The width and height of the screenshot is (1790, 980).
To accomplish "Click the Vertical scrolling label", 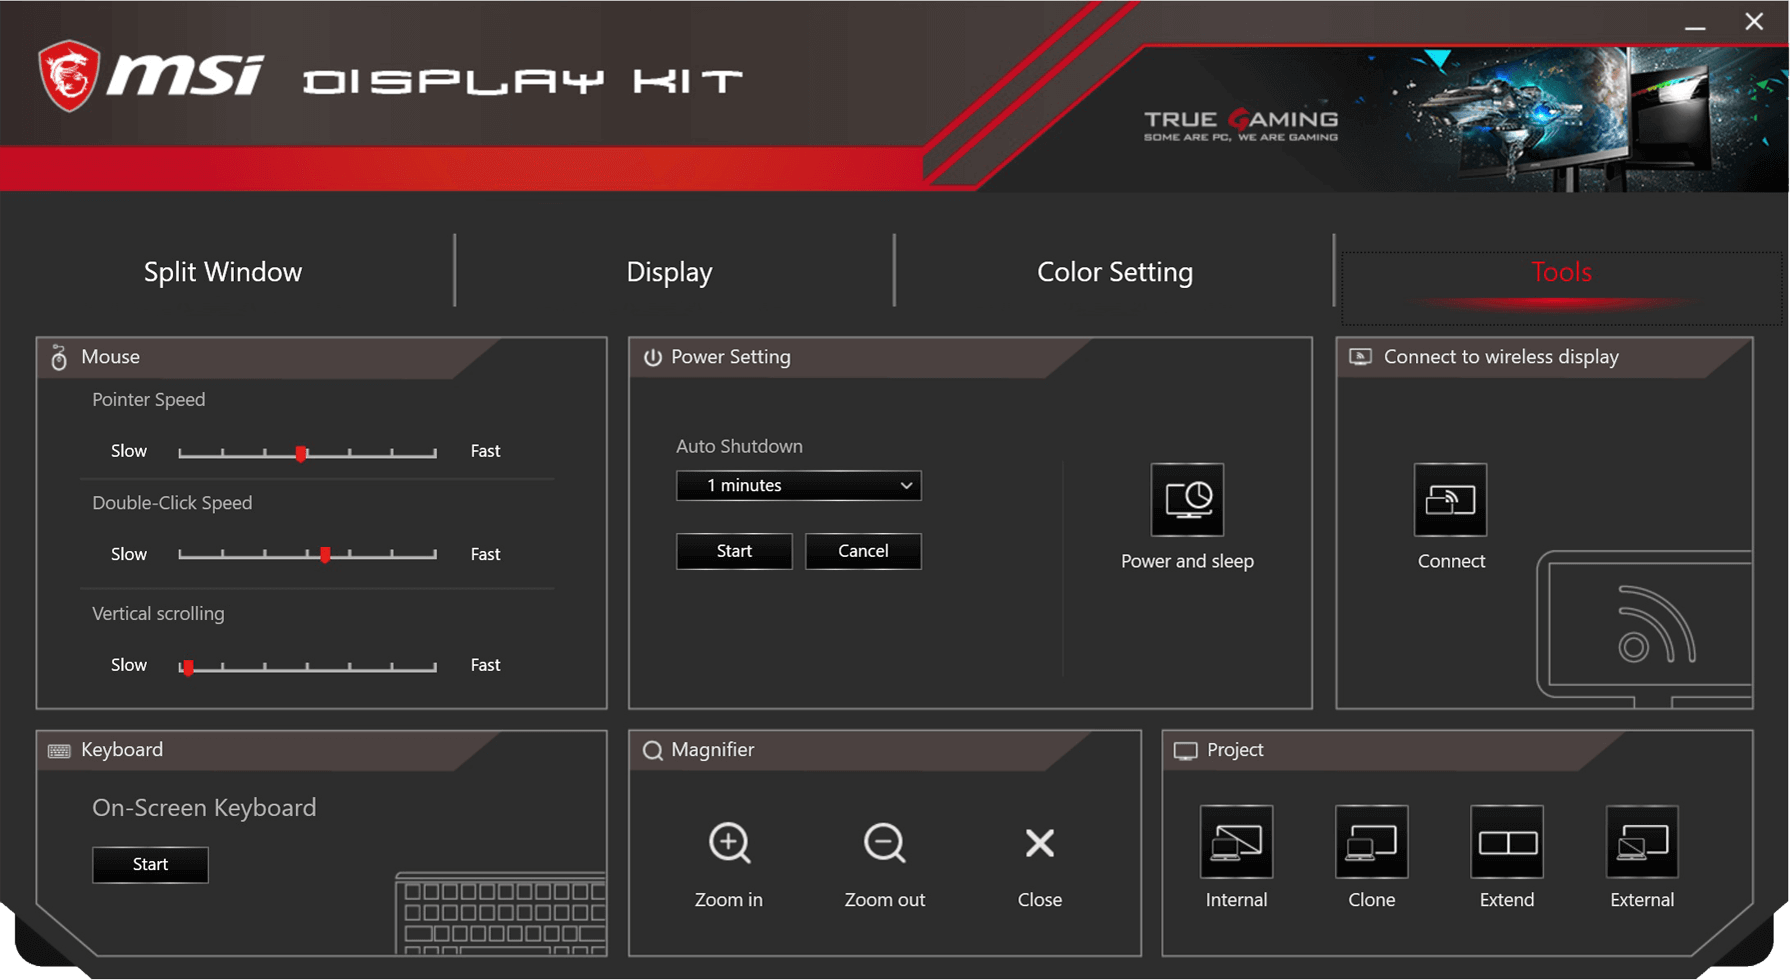I will point(158,614).
